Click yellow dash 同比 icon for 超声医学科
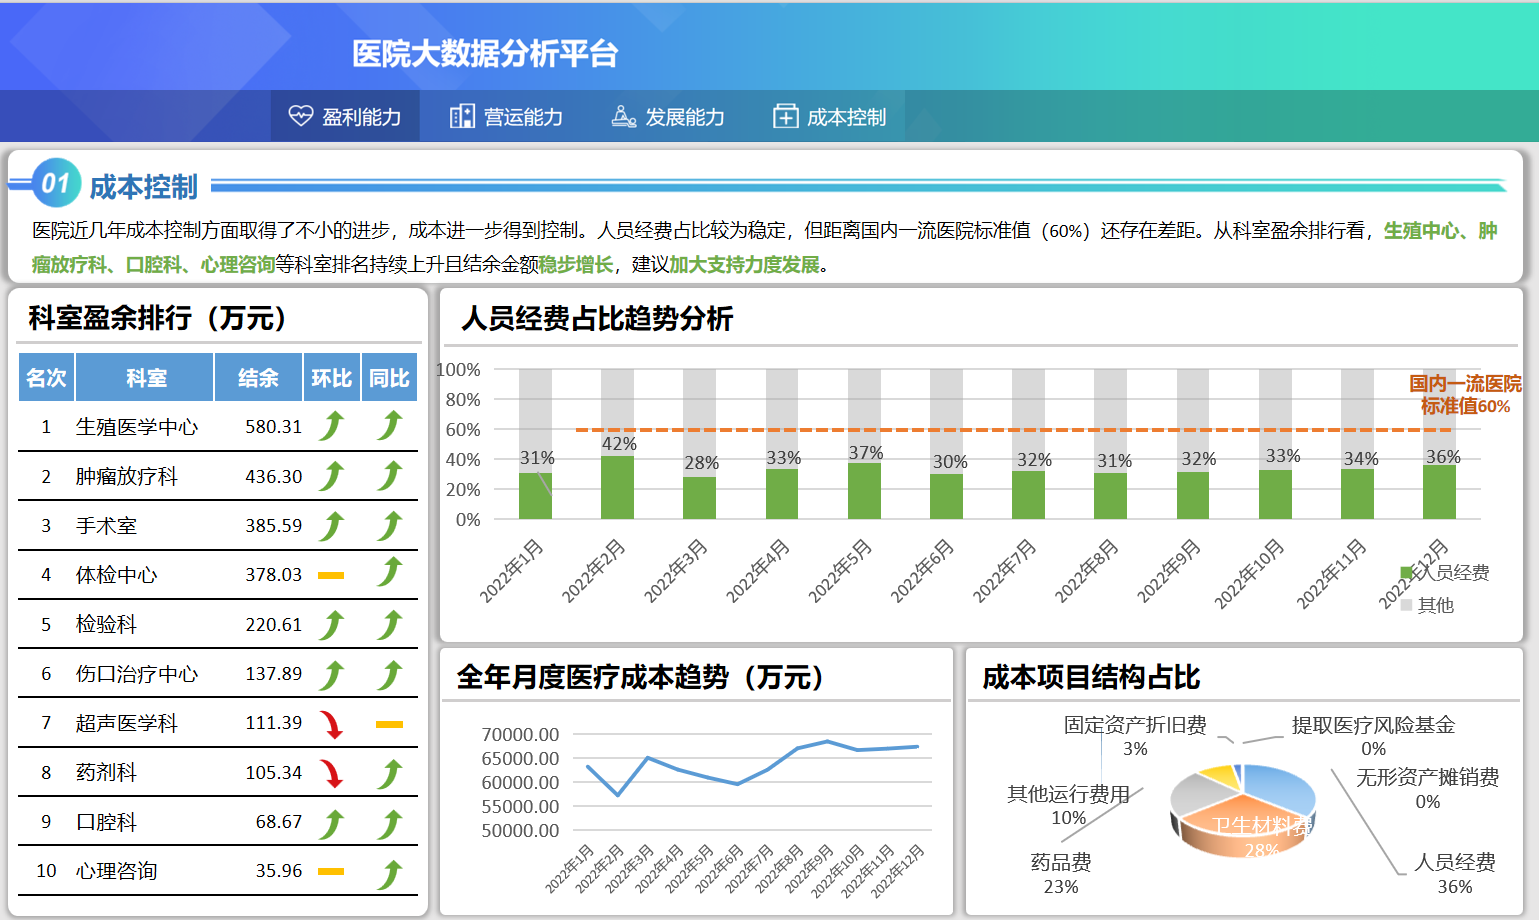1539x920 pixels. pos(389,724)
